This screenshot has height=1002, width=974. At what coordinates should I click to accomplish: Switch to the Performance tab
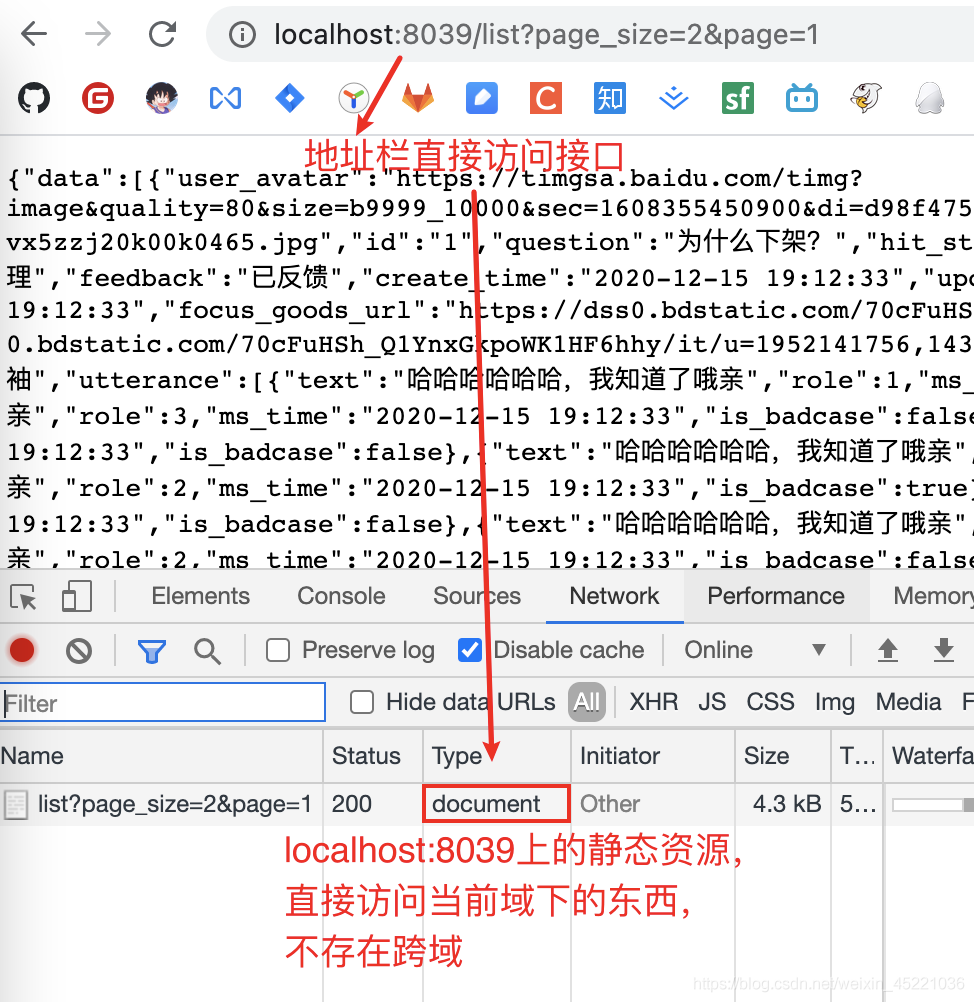[x=776, y=596]
